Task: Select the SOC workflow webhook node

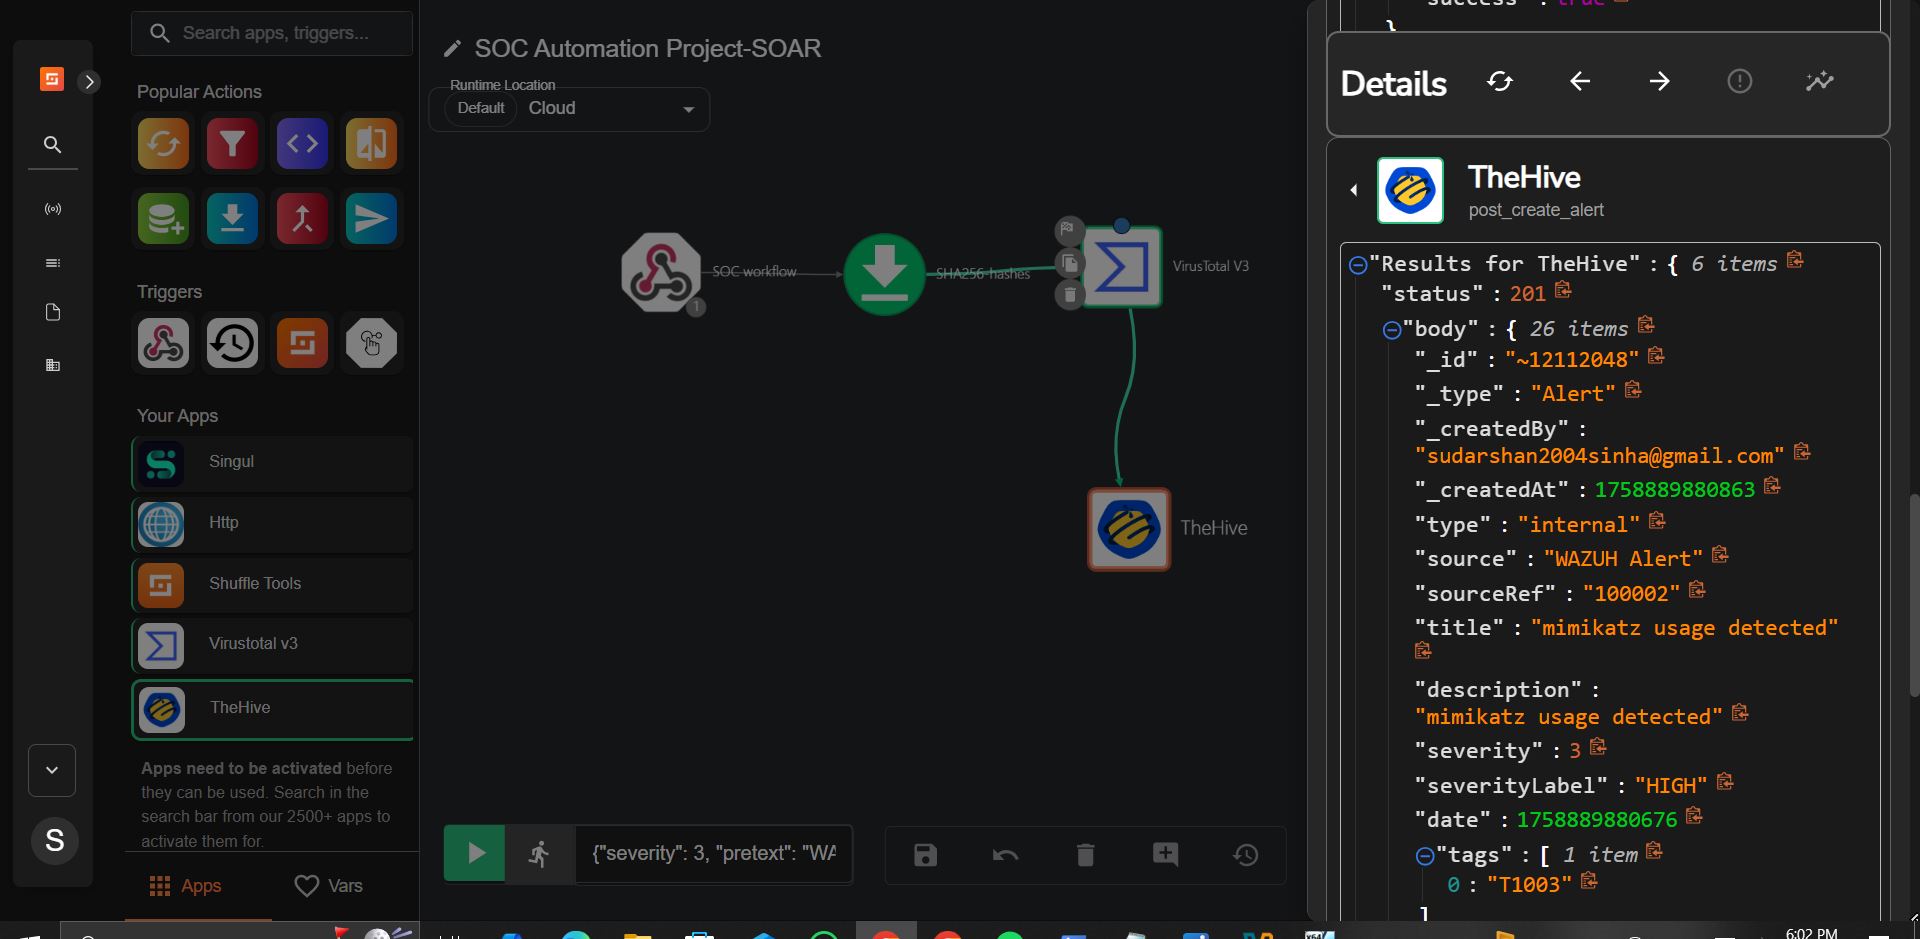Action: point(660,273)
